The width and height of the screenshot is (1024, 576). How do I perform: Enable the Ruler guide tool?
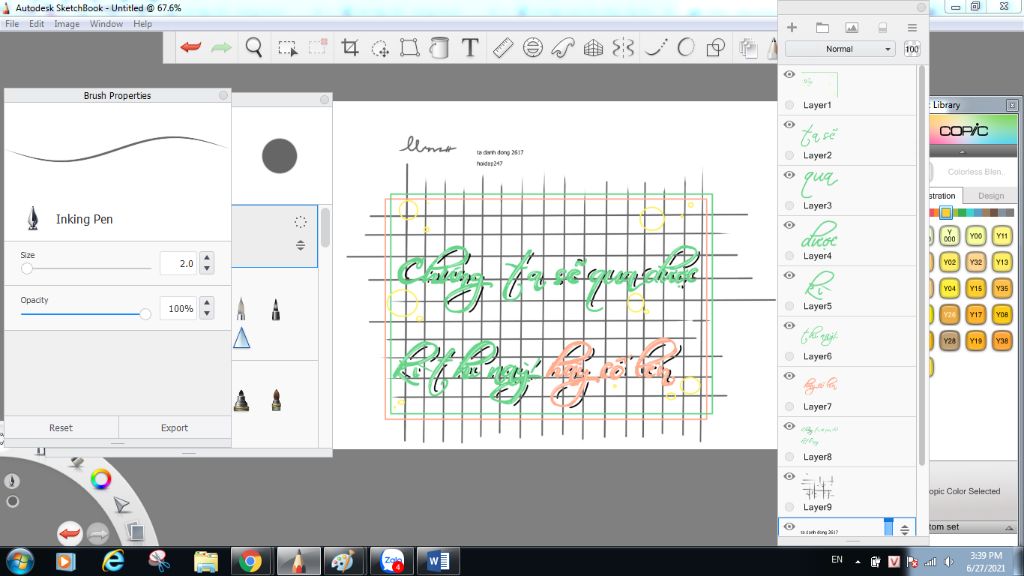(502, 47)
